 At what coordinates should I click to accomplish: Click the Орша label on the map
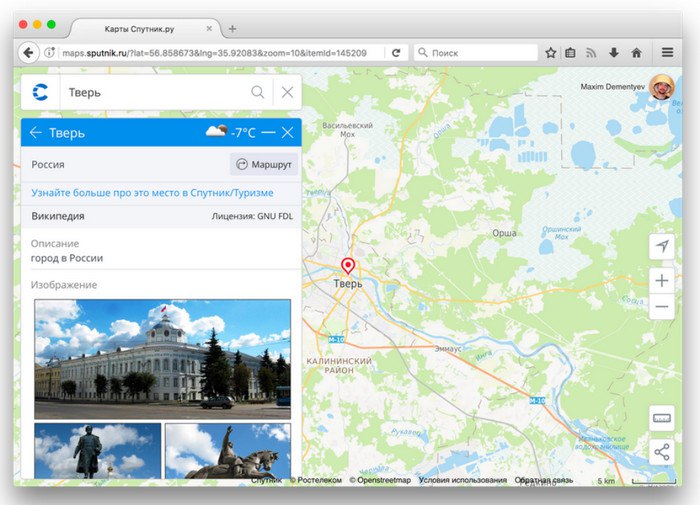point(504,233)
